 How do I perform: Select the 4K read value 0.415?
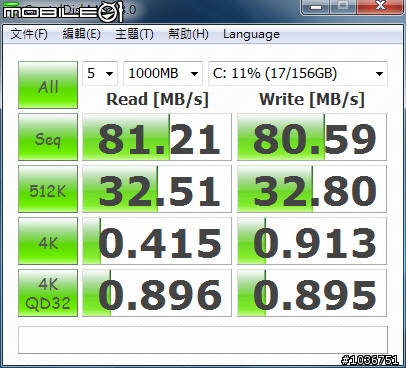pos(157,241)
